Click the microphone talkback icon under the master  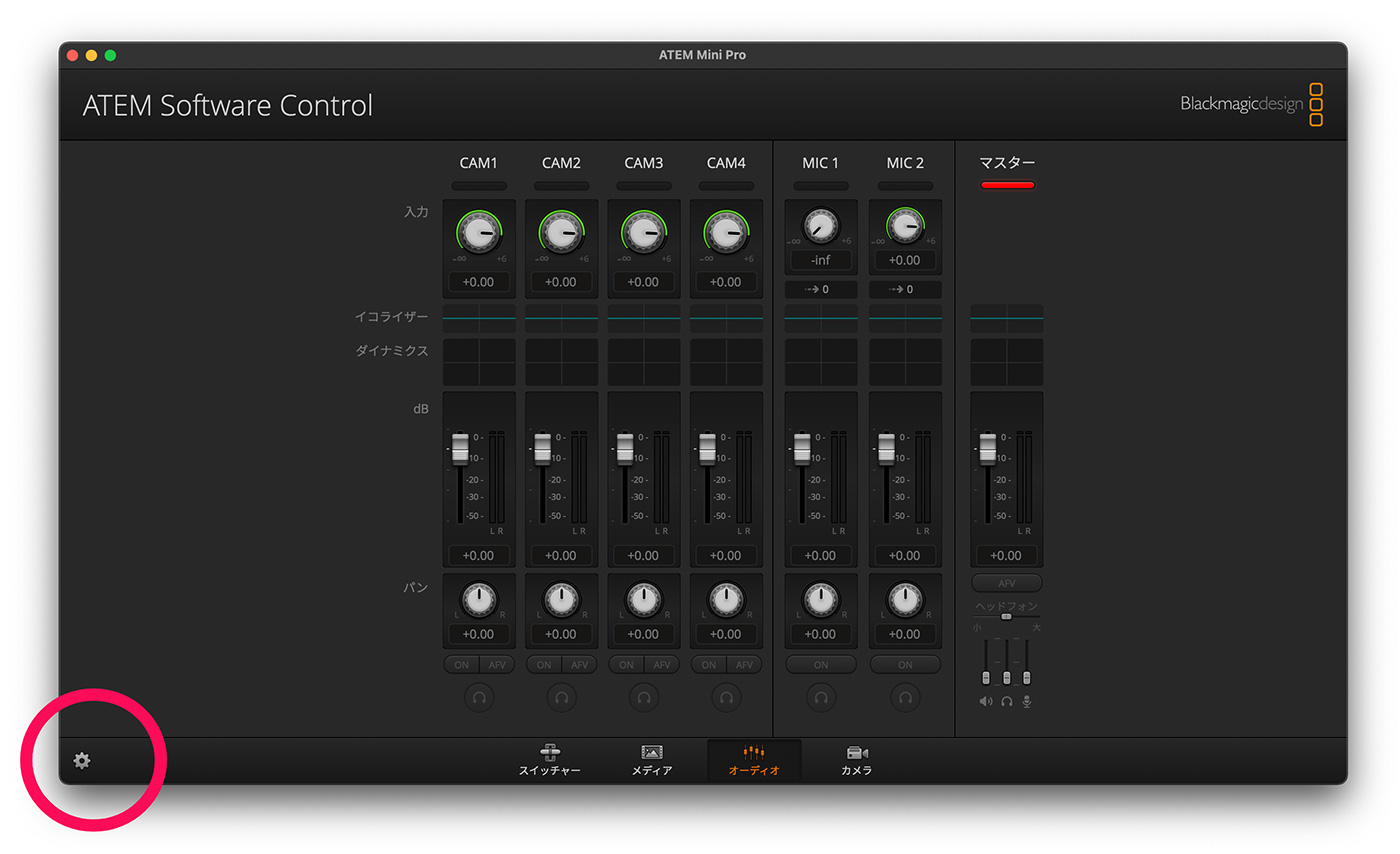pos(1027,701)
